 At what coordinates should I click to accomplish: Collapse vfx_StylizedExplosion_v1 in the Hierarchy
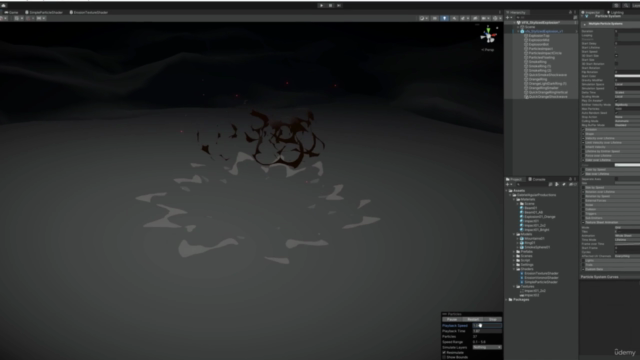pos(518,31)
